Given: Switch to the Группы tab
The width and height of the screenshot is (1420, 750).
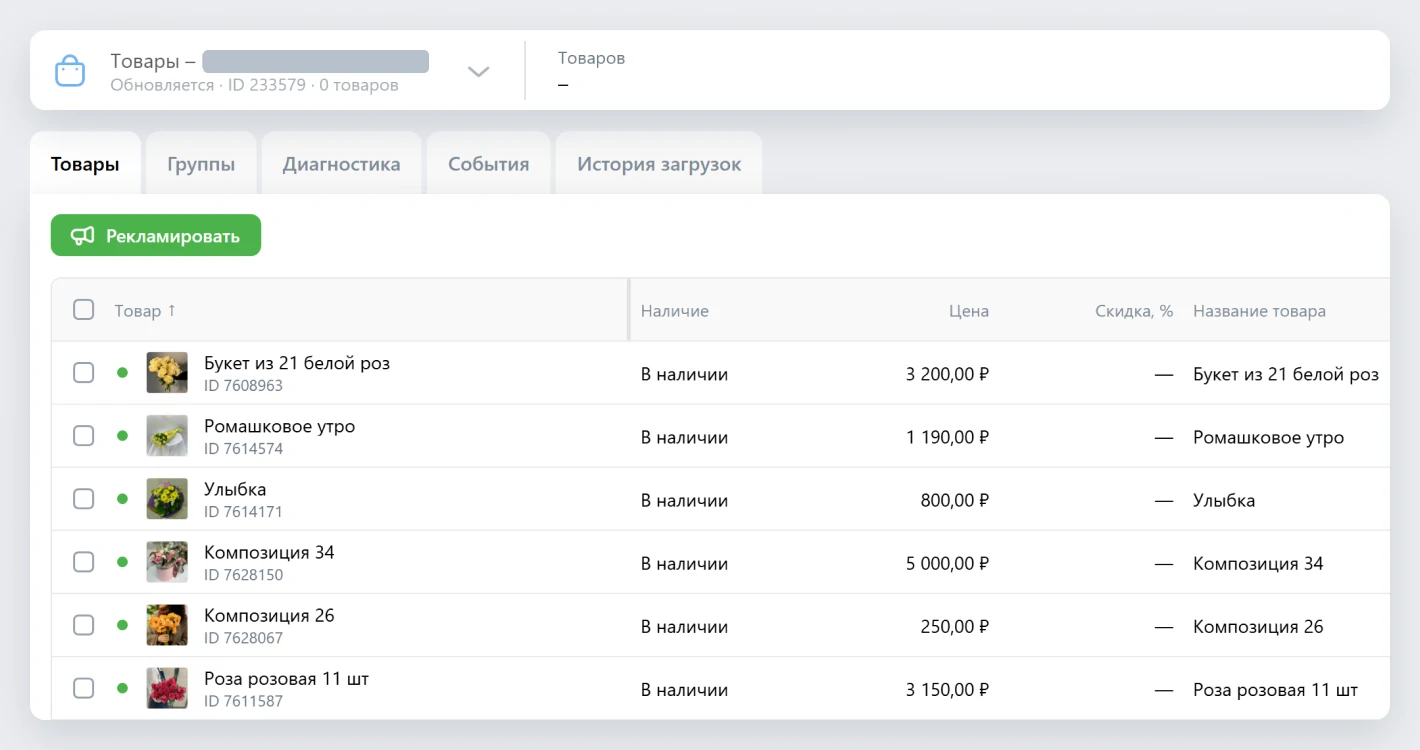Looking at the screenshot, I should pyautogui.click(x=201, y=164).
